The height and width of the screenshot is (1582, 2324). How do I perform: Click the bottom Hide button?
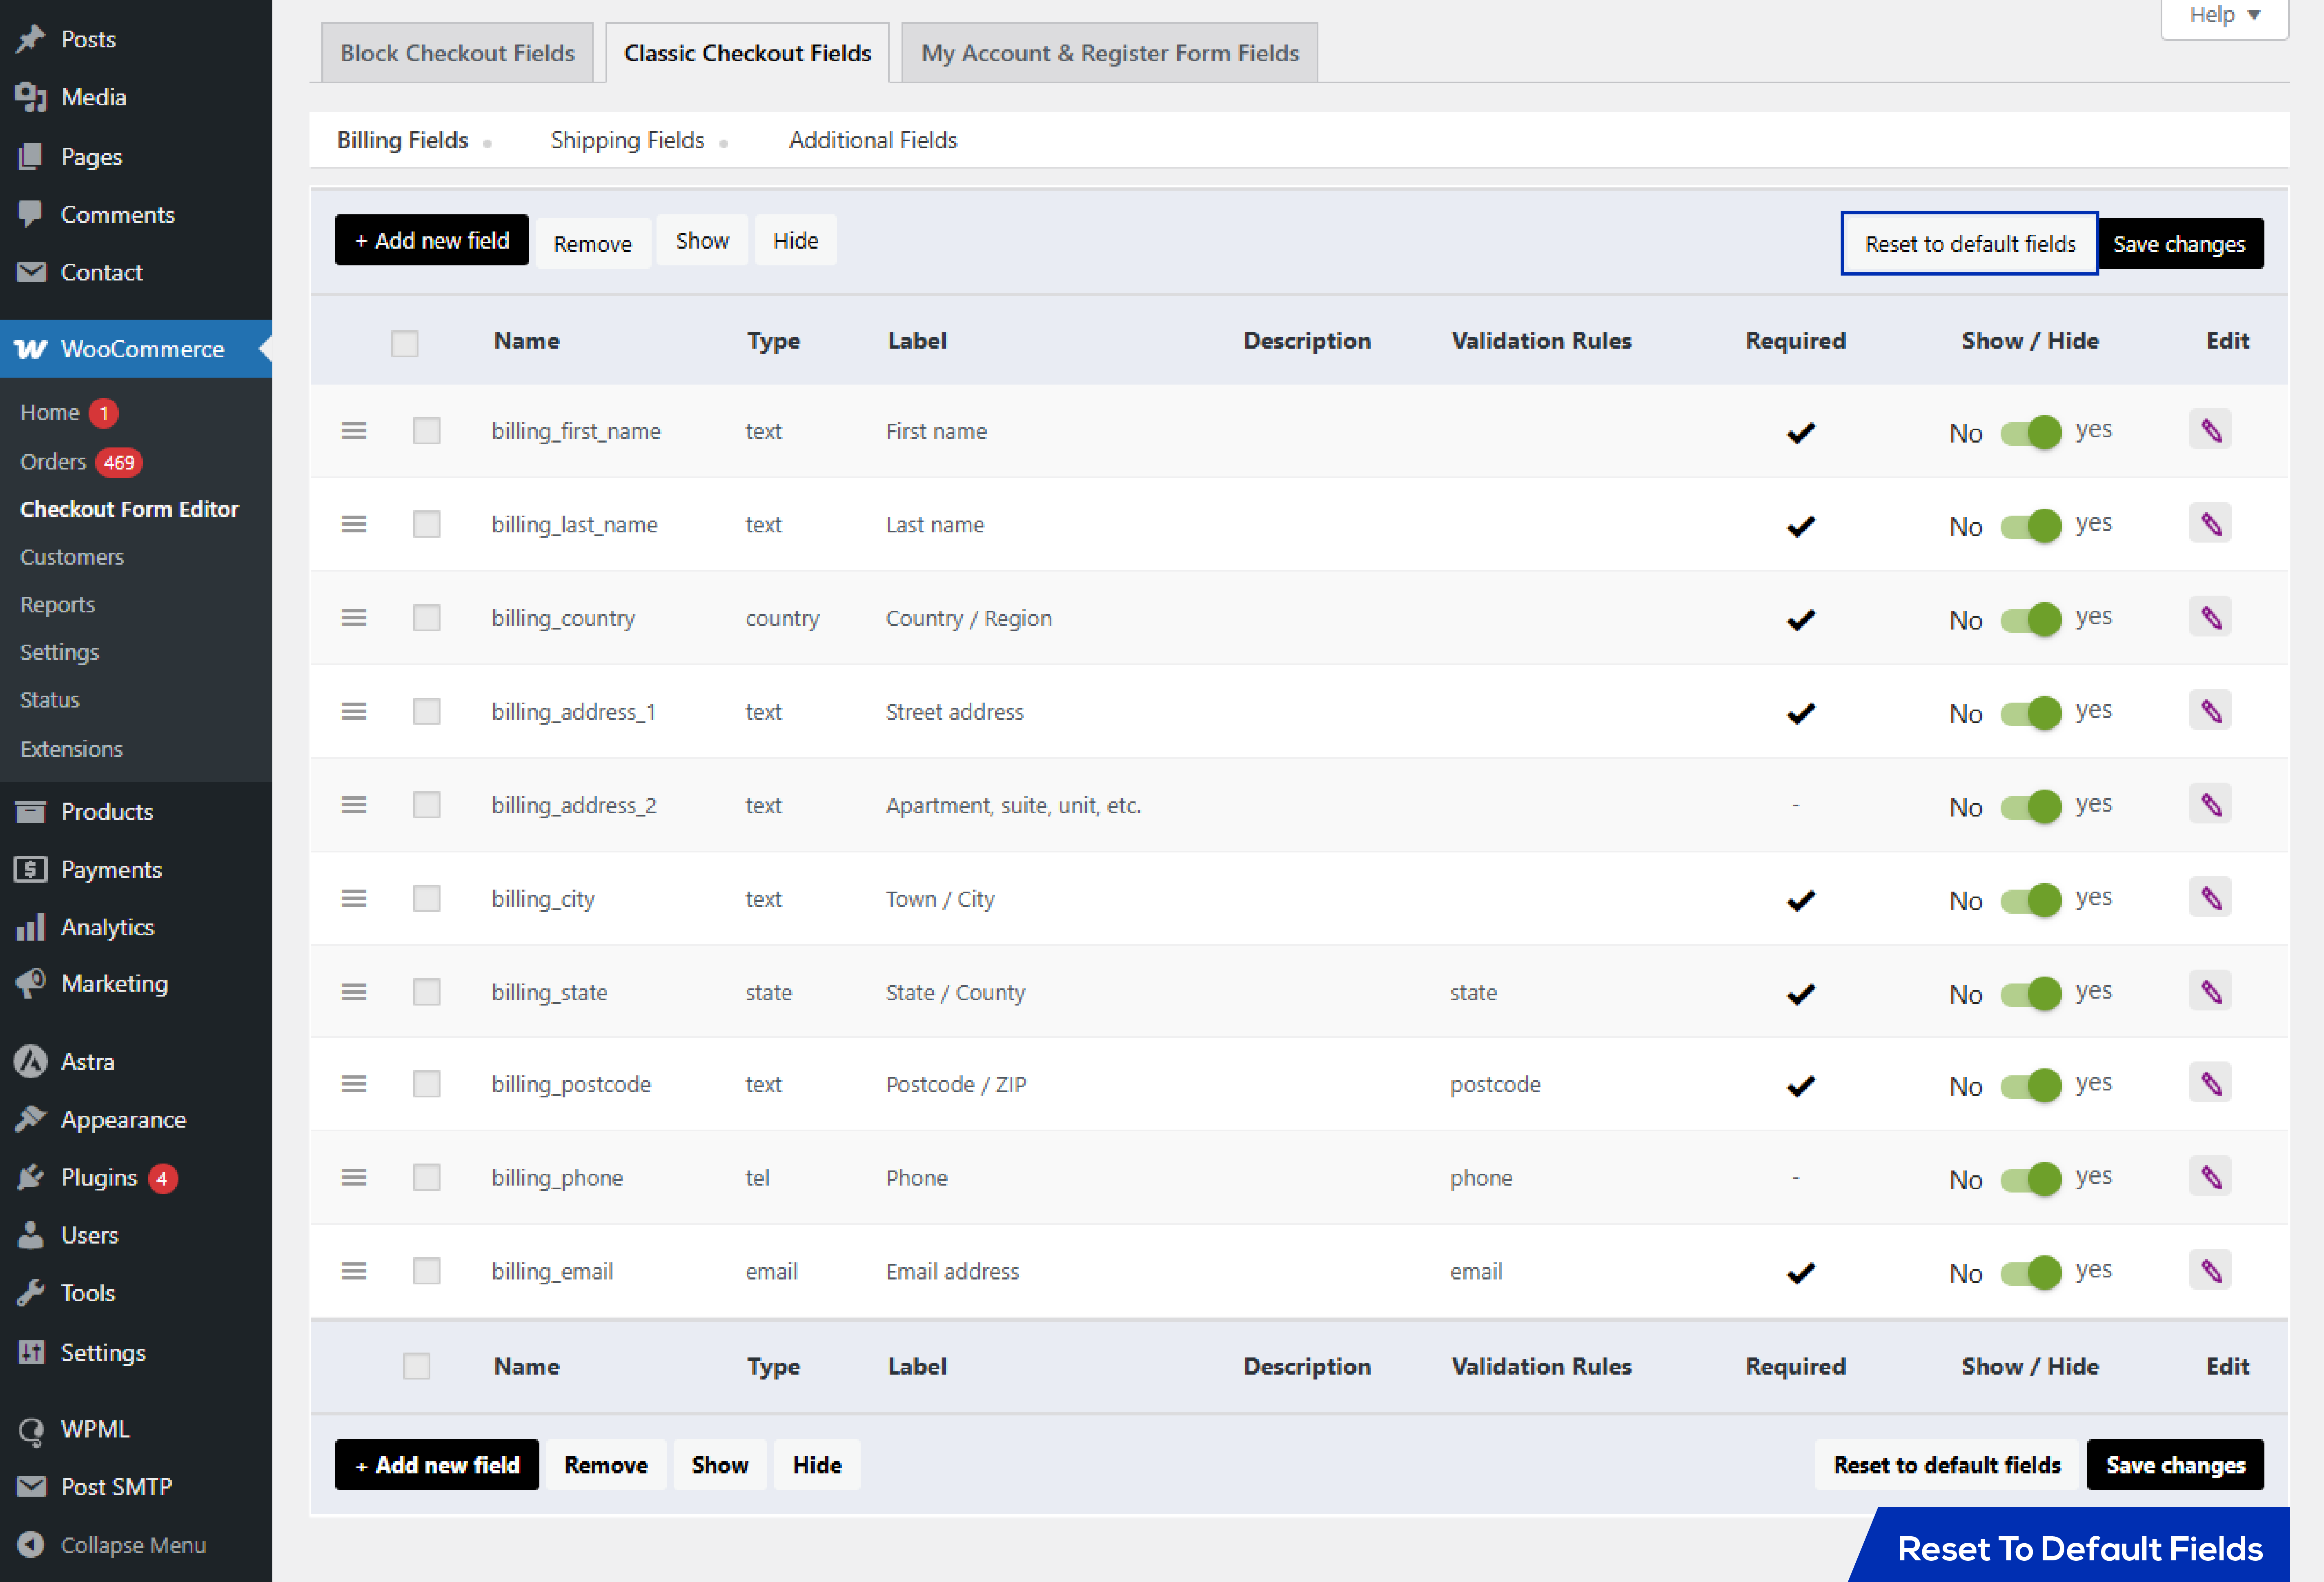[x=817, y=1465]
